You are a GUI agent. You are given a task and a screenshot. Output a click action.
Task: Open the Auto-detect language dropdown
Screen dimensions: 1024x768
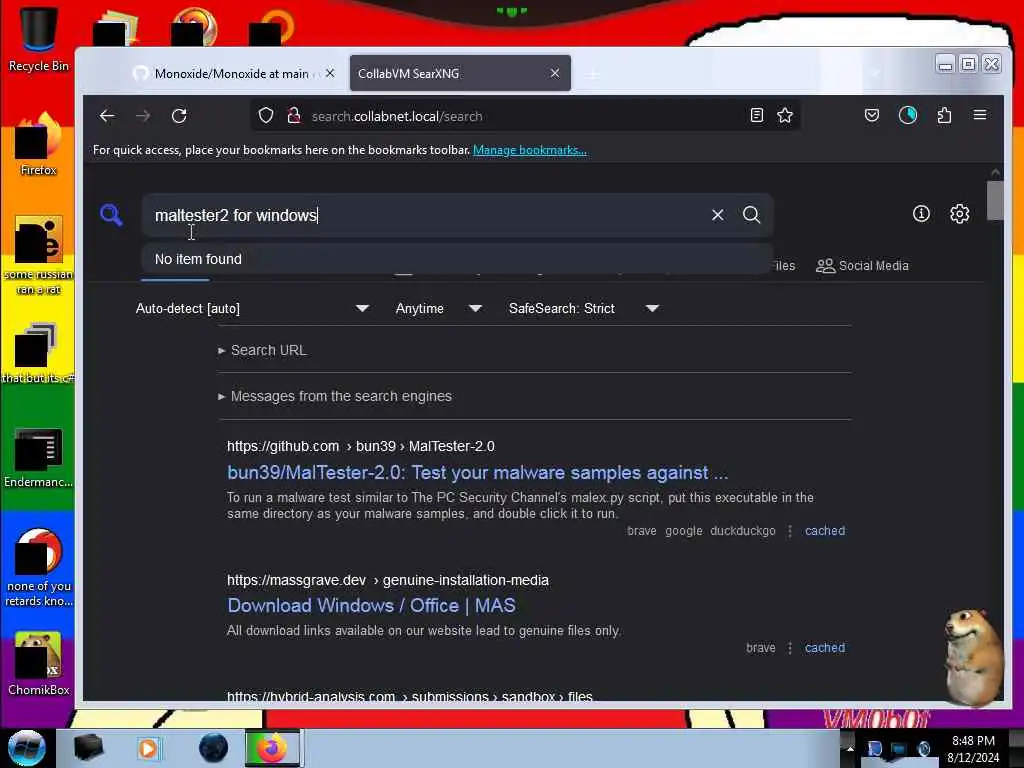click(252, 308)
